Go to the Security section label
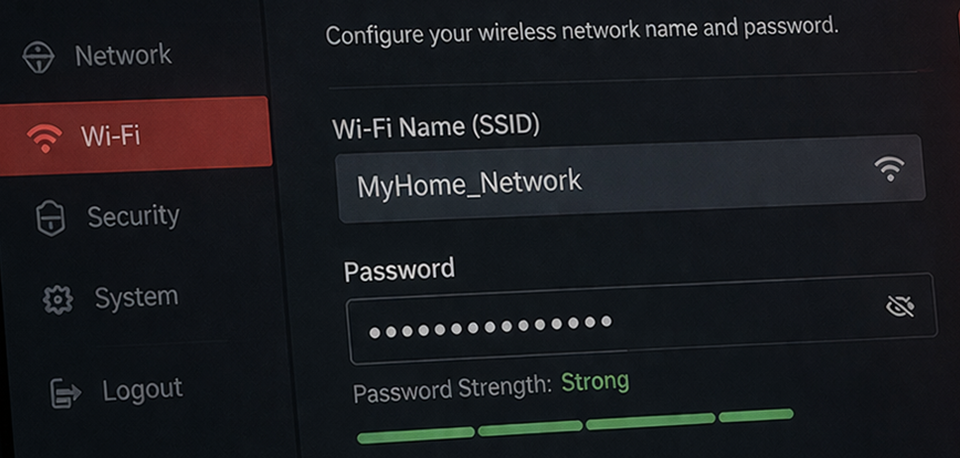The width and height of the screenshot is (960, 458). tap(133, 216)
